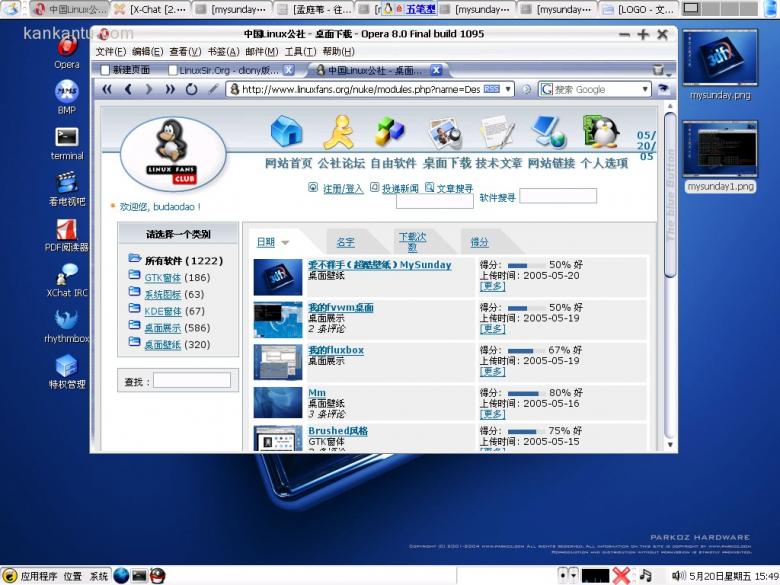
Task: Click the 投递新闻 link
Action: tap(400, 189)
